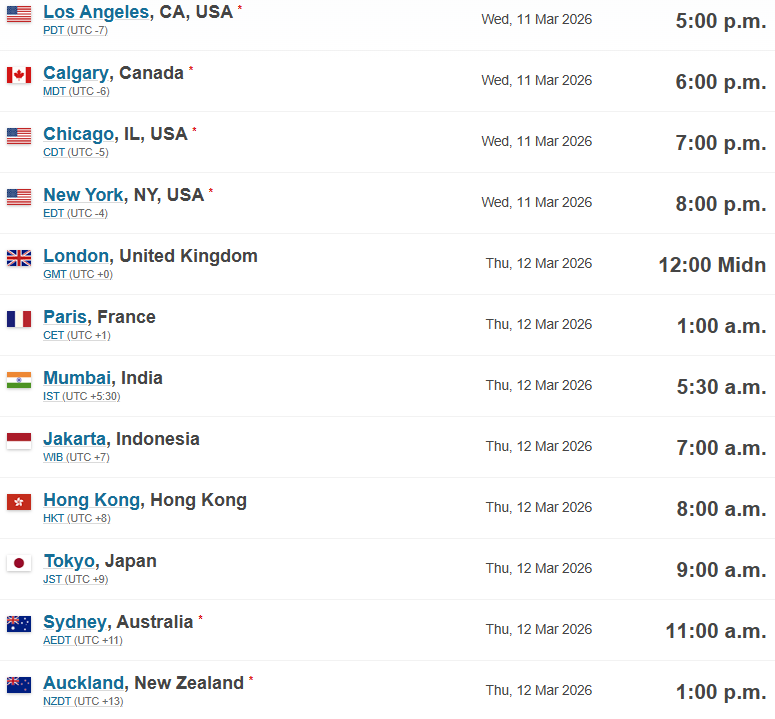The height and width of the screenshot is (719, 775).
Task: Click the Indonesia flag icon next to Jakarta
Action: tap(19, 441)
